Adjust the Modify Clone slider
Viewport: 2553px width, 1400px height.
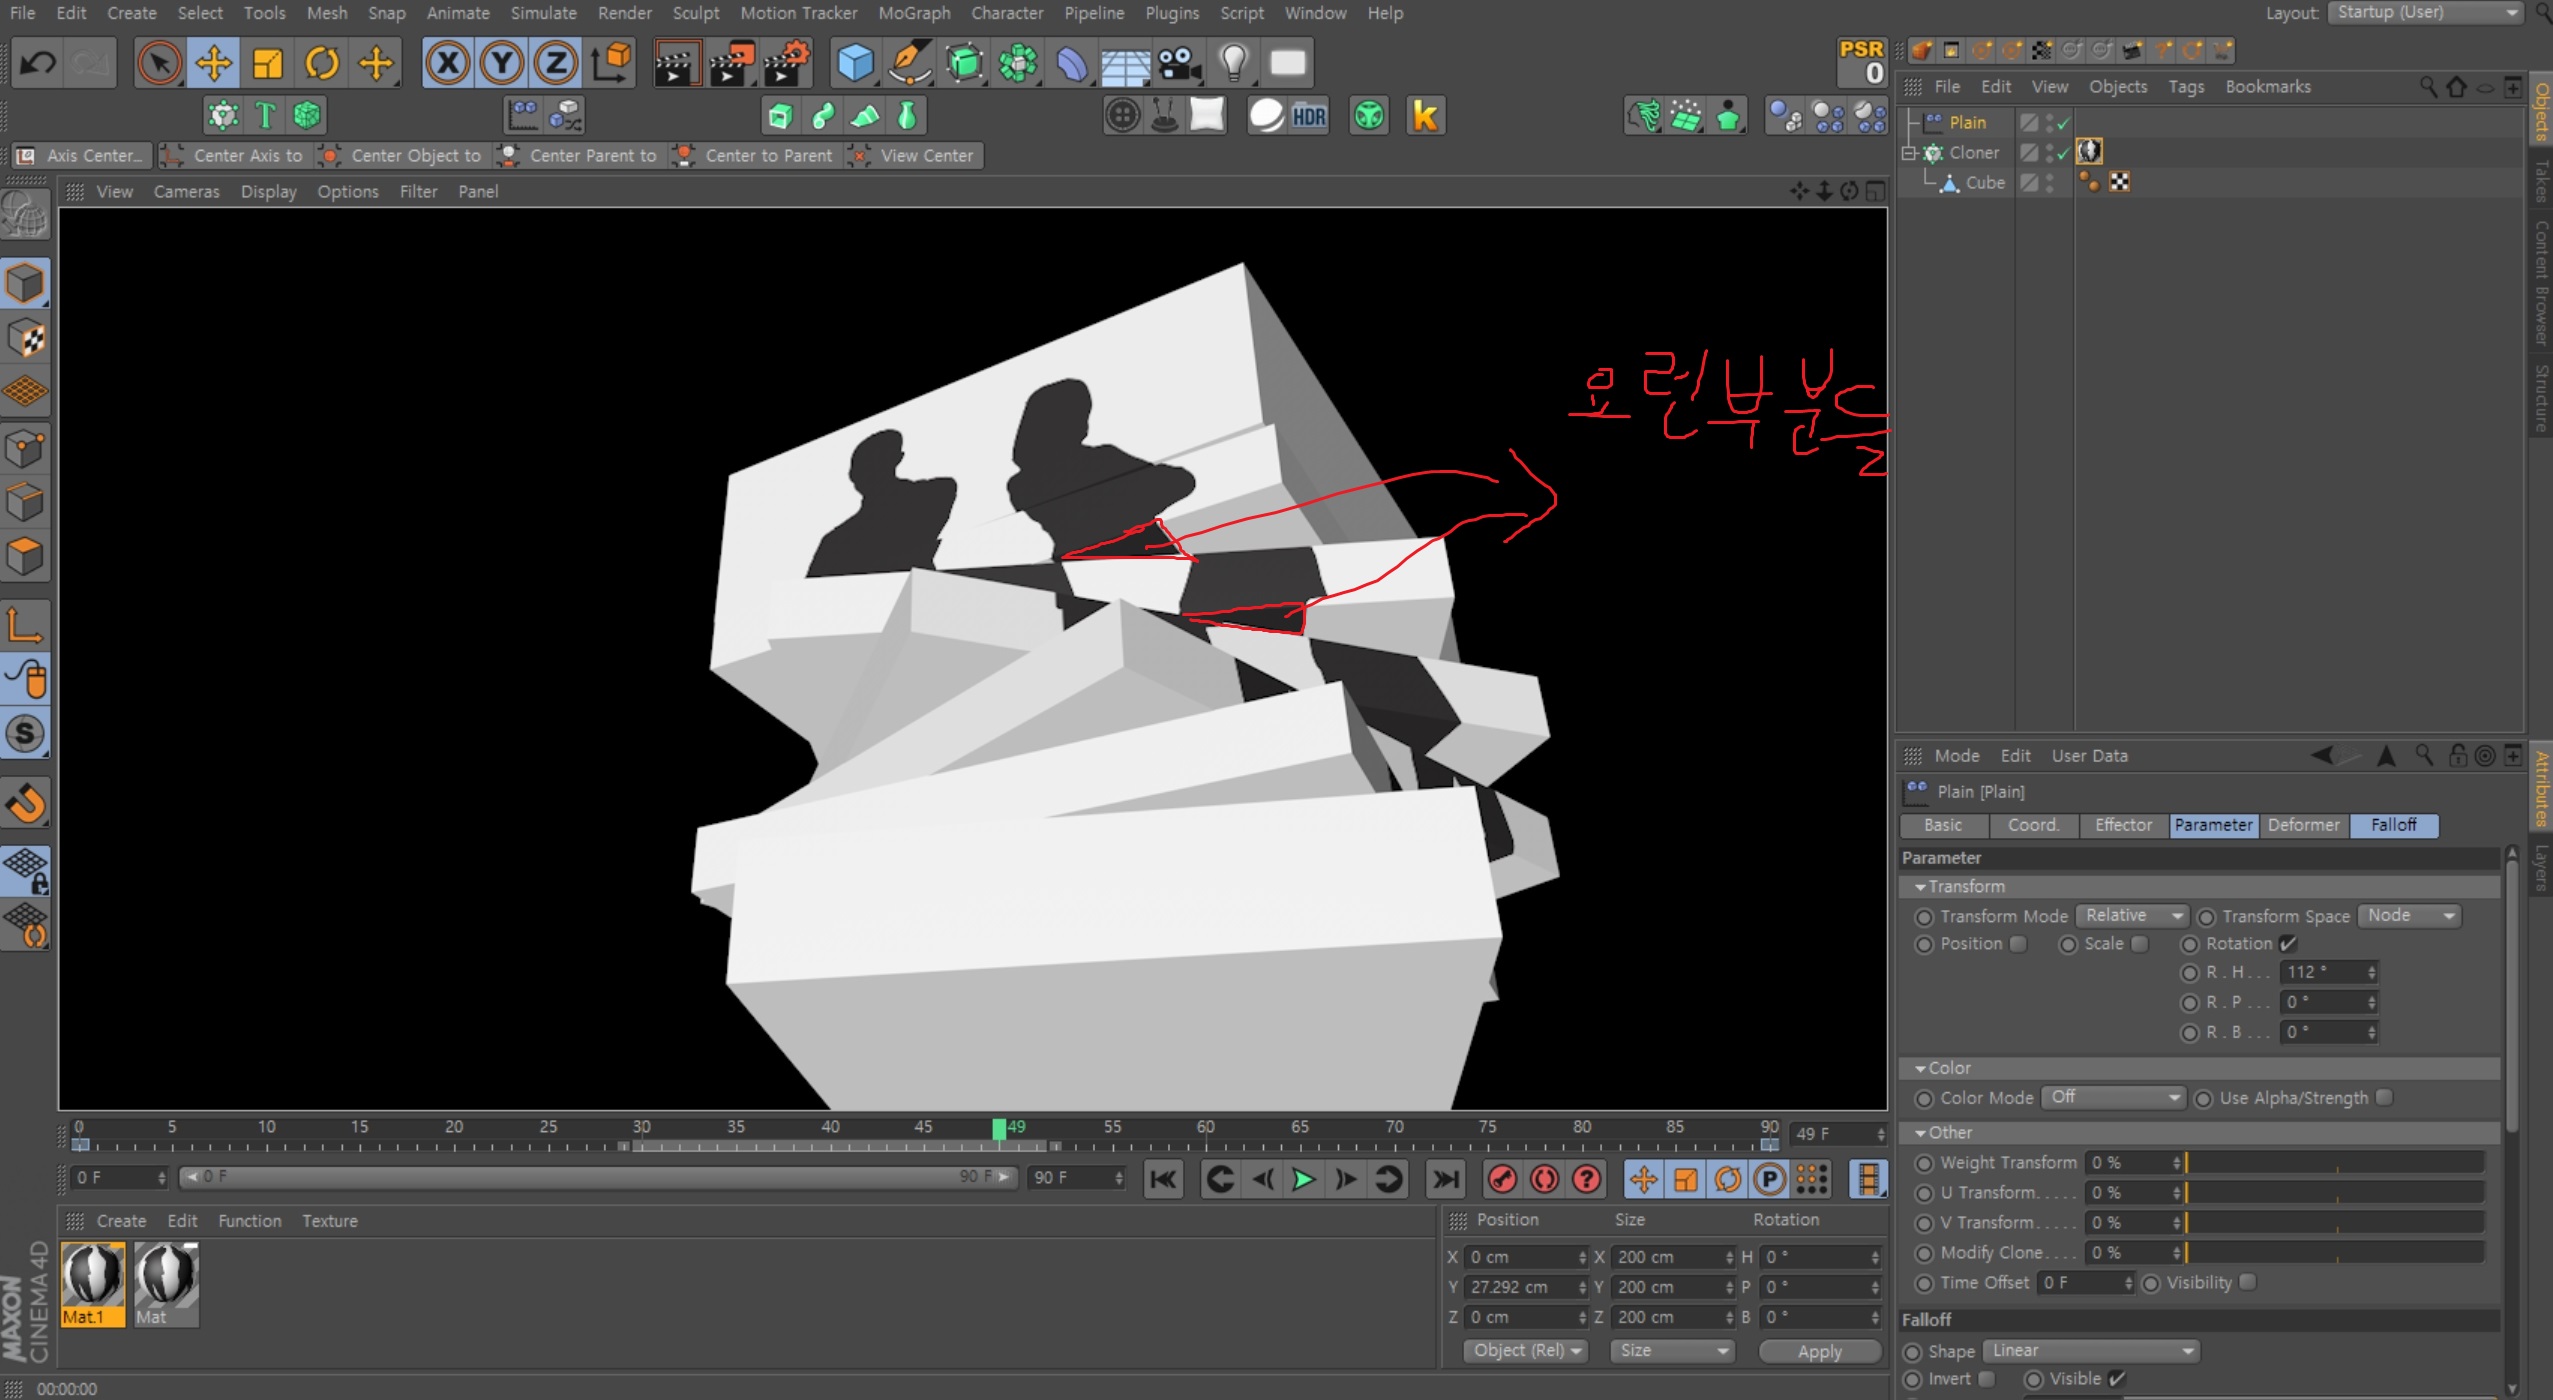pyautogui.click(x=2334, y=1253)
